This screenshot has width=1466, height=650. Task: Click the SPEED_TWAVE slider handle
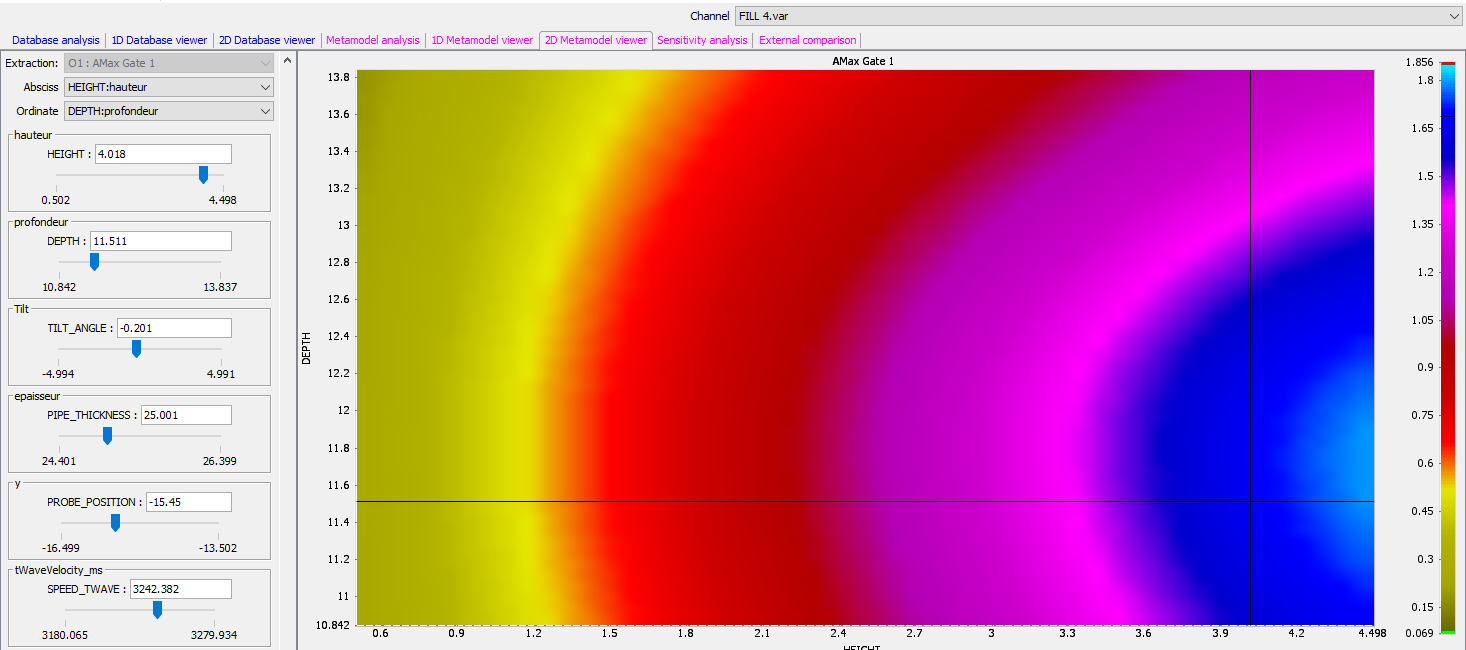click(x=157, y=610)
